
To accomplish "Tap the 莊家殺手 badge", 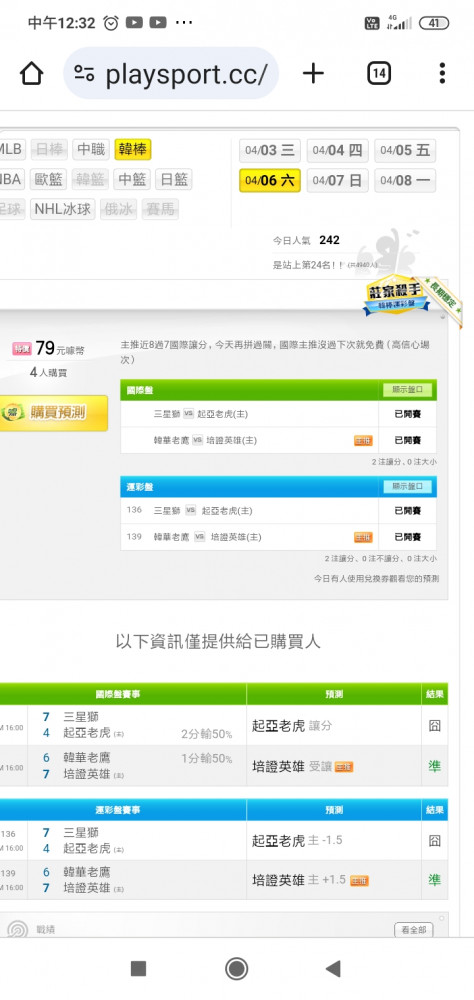I will 398,295.
